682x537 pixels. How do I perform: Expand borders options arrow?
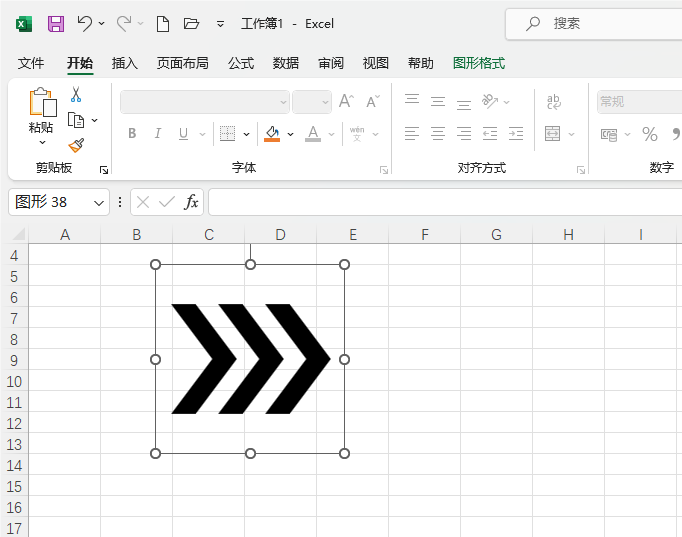tap(247, 134)
